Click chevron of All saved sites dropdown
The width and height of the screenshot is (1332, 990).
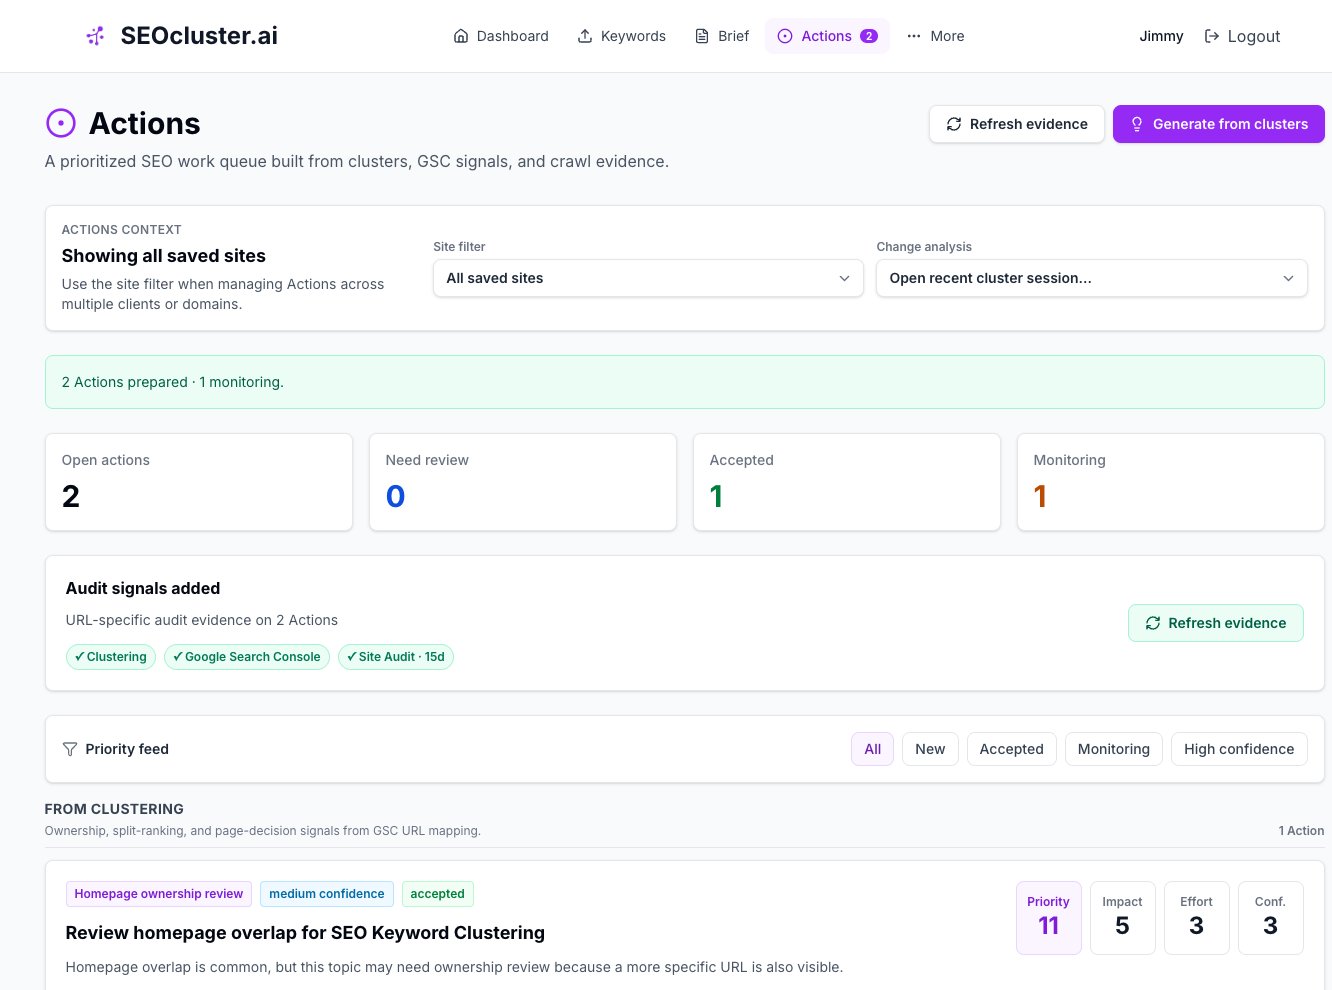[x=845, y=278]
